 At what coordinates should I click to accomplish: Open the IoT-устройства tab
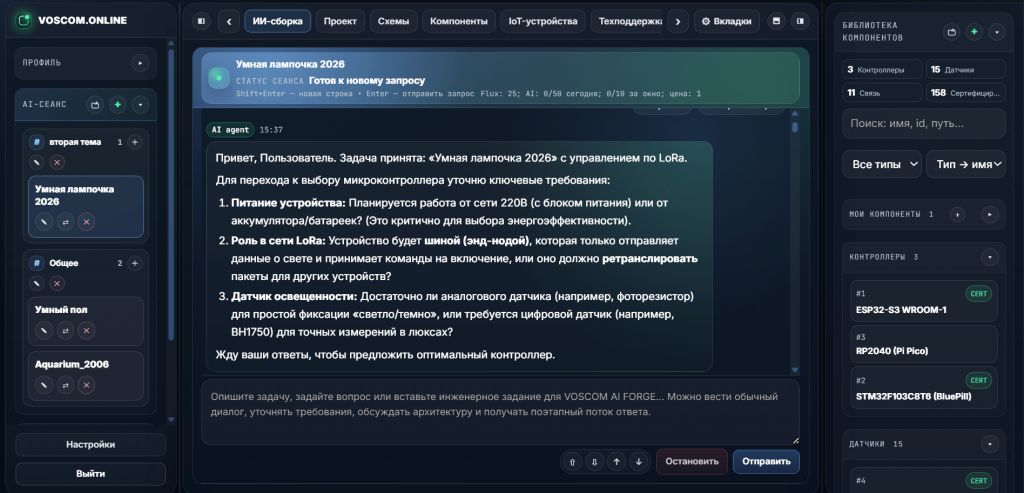[543, 21]
